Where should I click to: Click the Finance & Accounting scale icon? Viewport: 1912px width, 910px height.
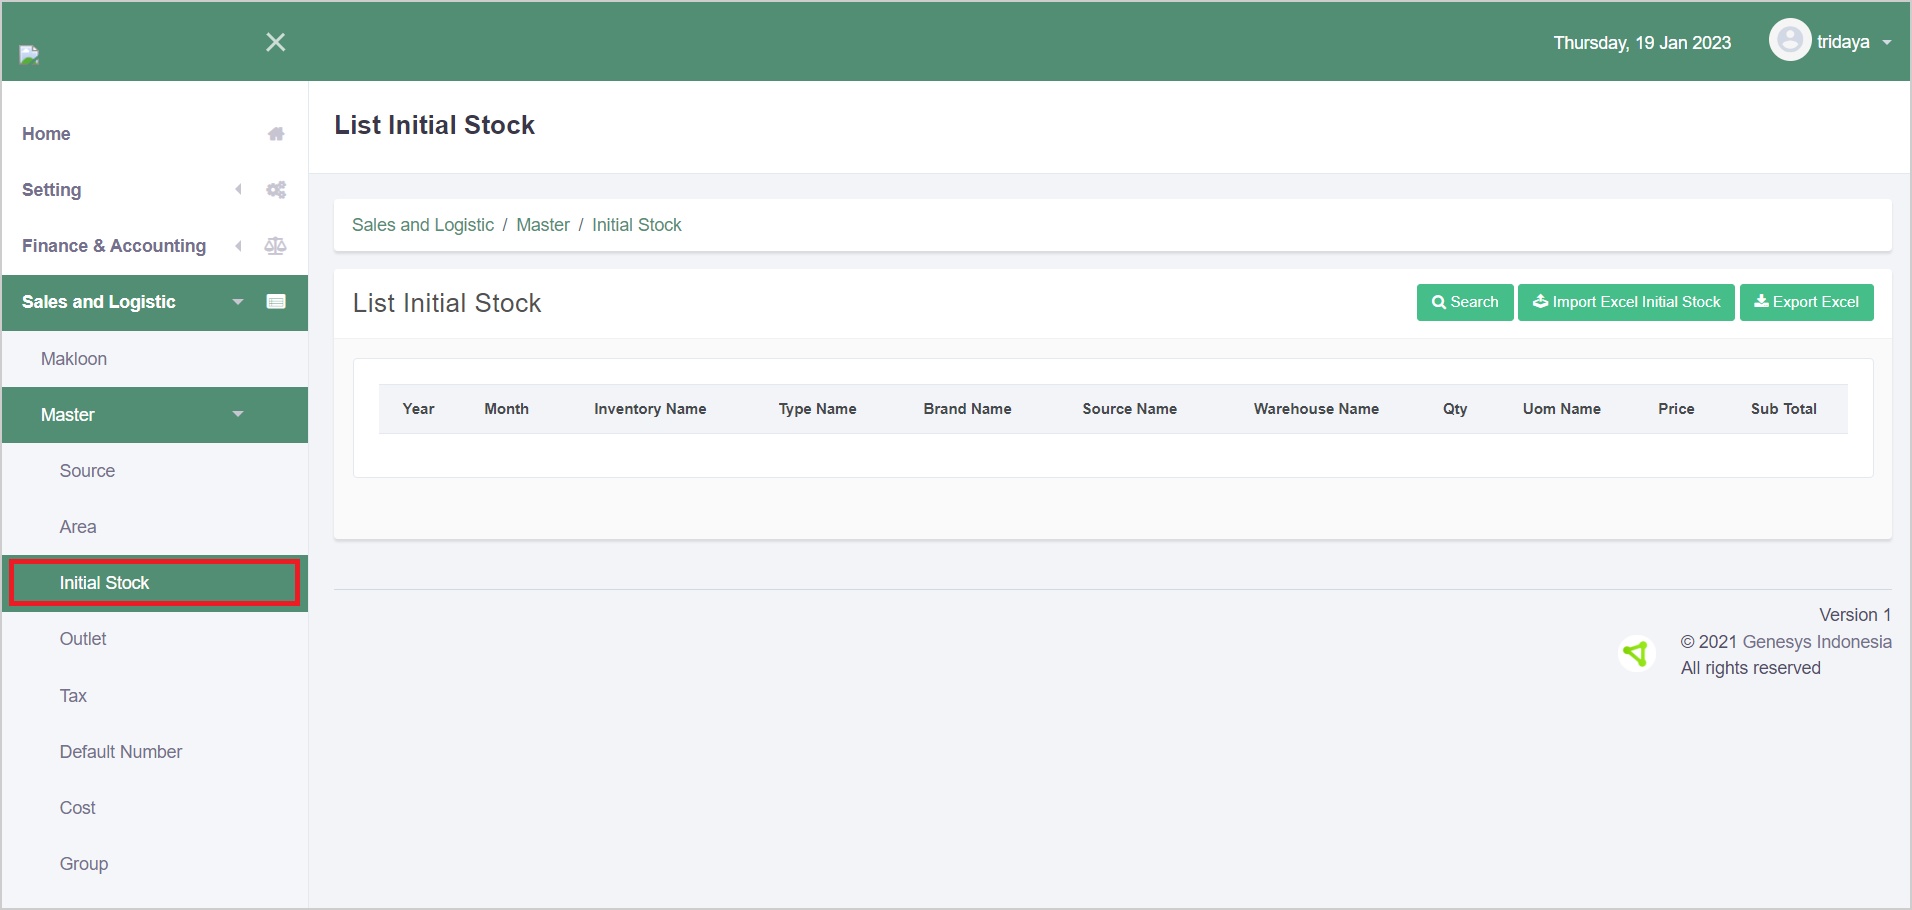click(x=276, y=246)
